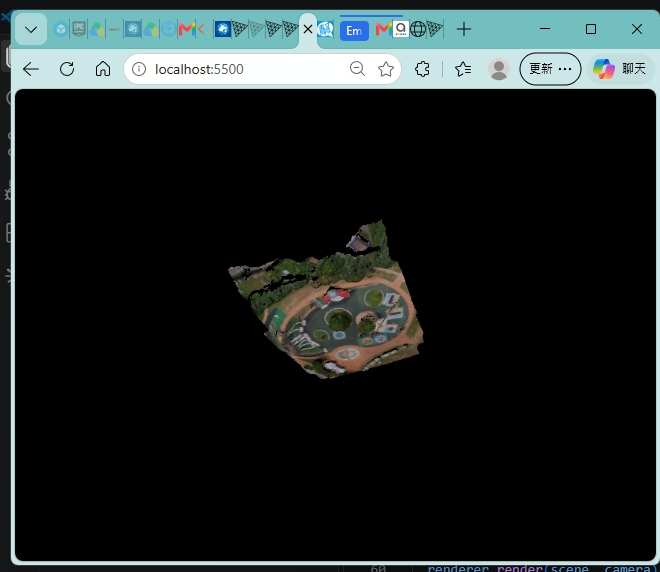
Task: Reload the localhost page
Action: pyautogui.click(x=67, y=69)
